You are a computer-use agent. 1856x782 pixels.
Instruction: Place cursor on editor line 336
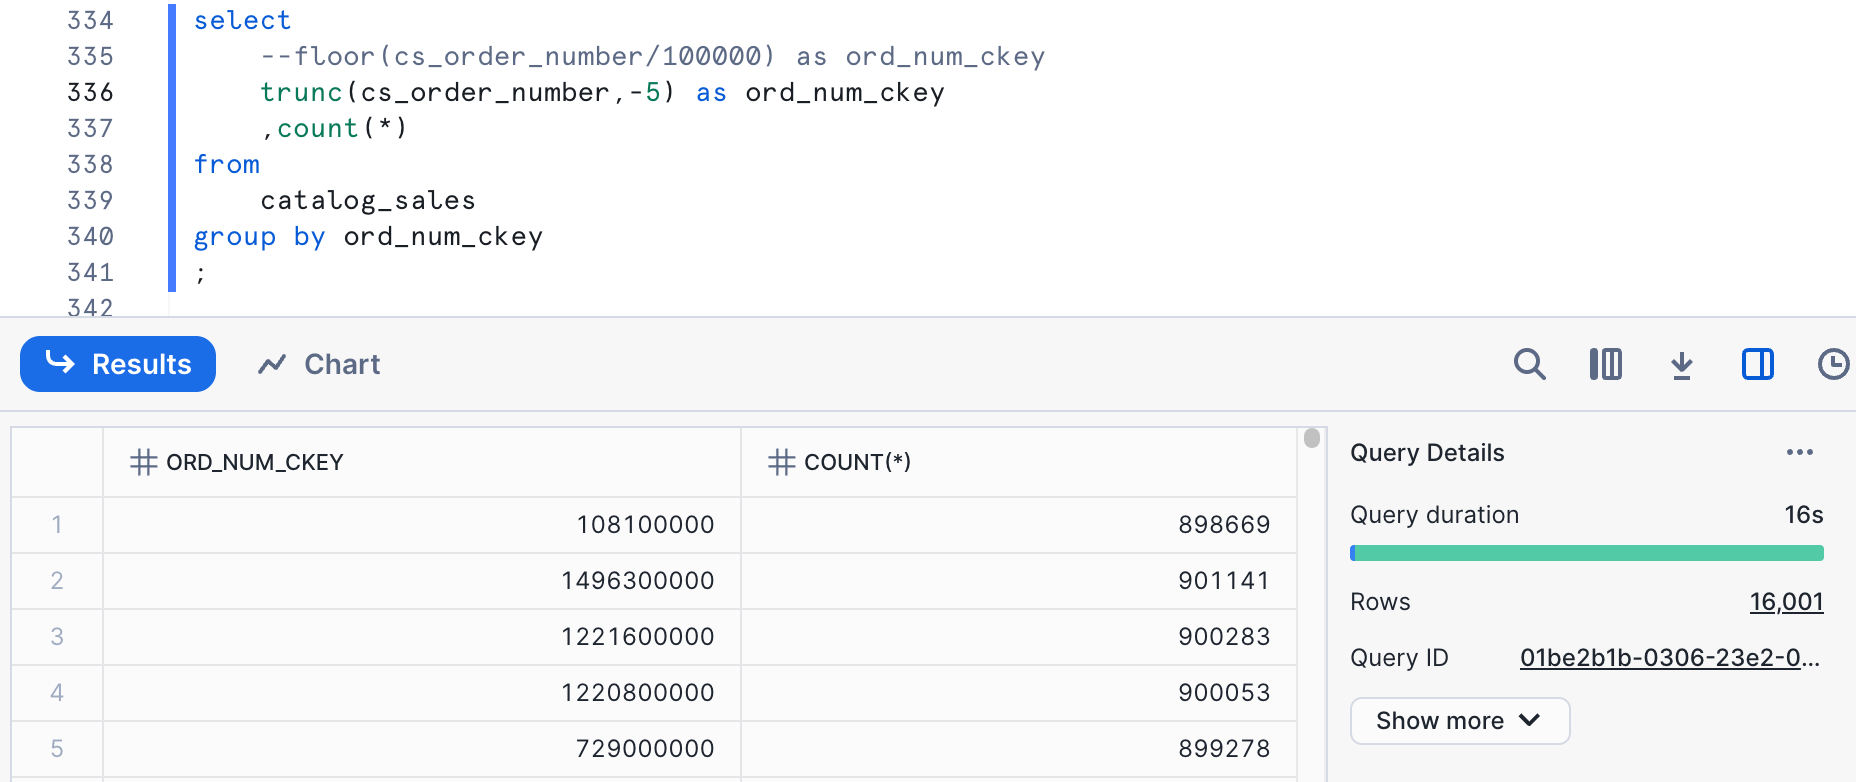602,93
